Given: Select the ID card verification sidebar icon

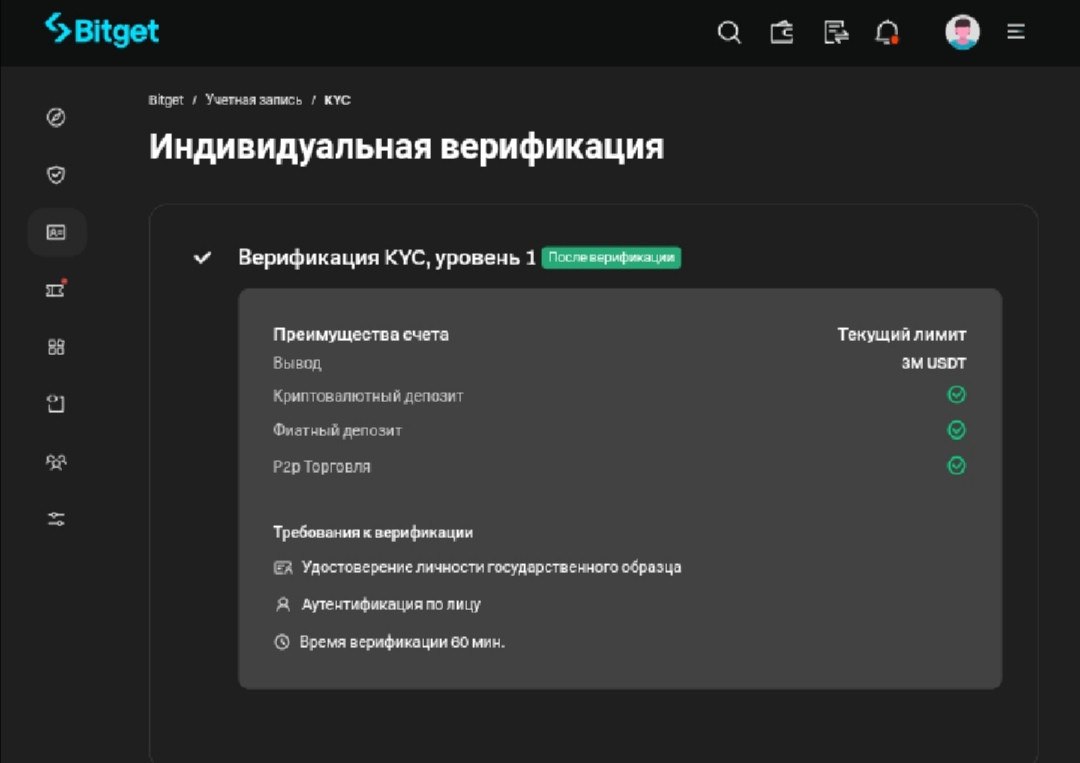Looking at the screenshot, I should tap(57, 232).
